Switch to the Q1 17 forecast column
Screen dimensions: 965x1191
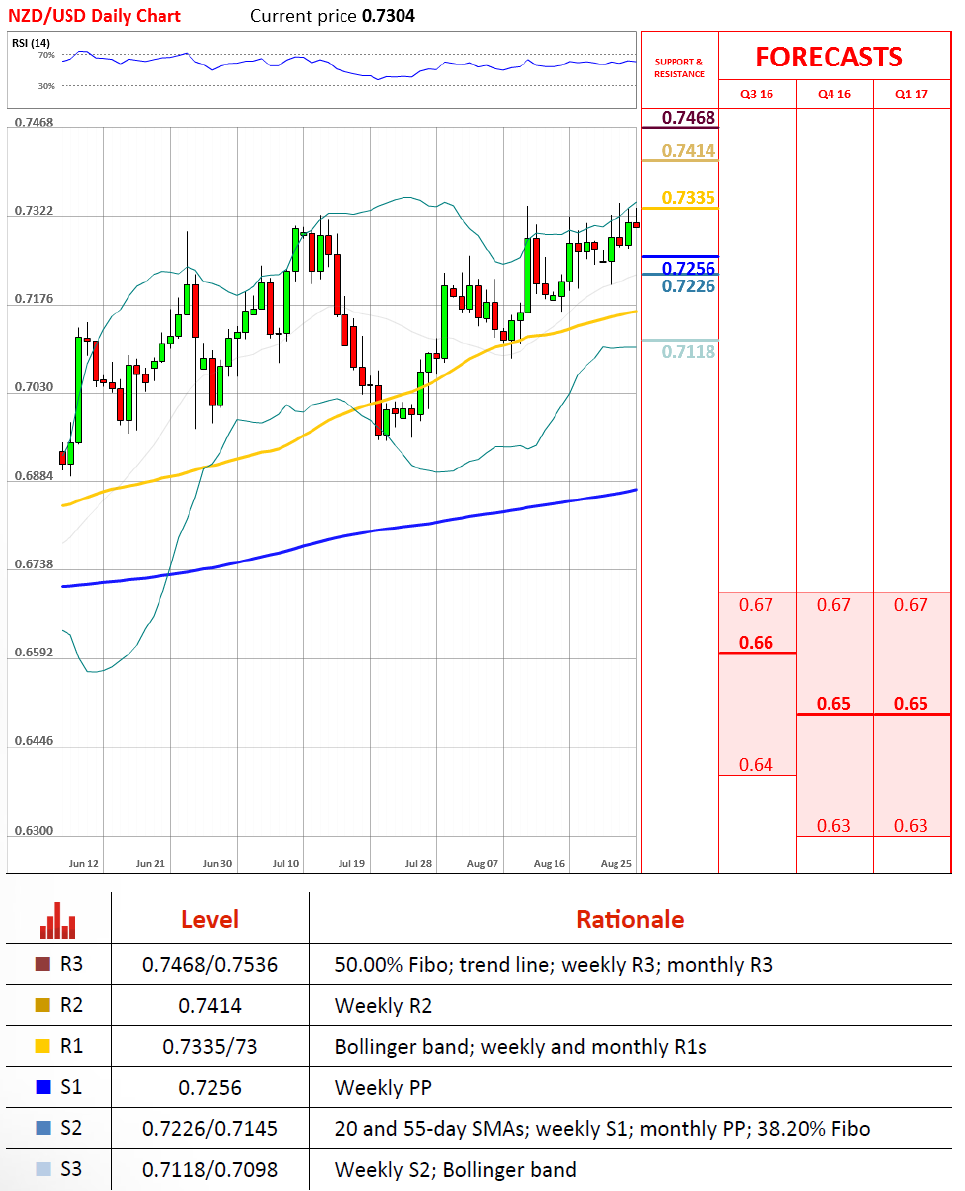point(911,94)
